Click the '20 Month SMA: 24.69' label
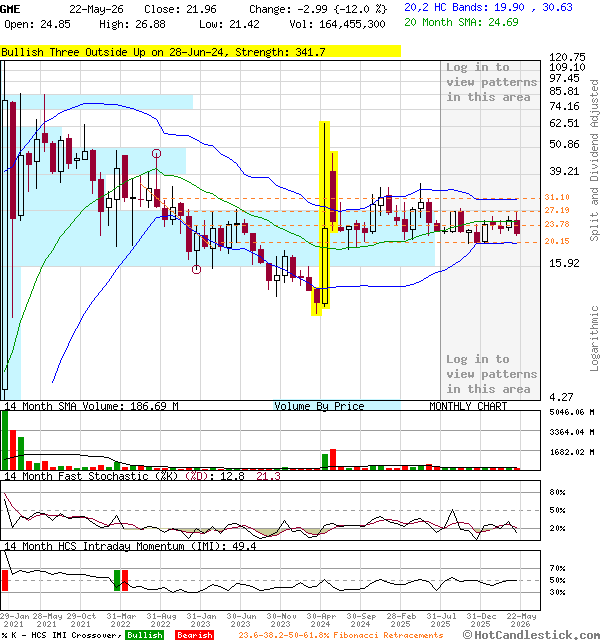Image resolution: width=600 pixels, height=640 pixels. [461, 22]
